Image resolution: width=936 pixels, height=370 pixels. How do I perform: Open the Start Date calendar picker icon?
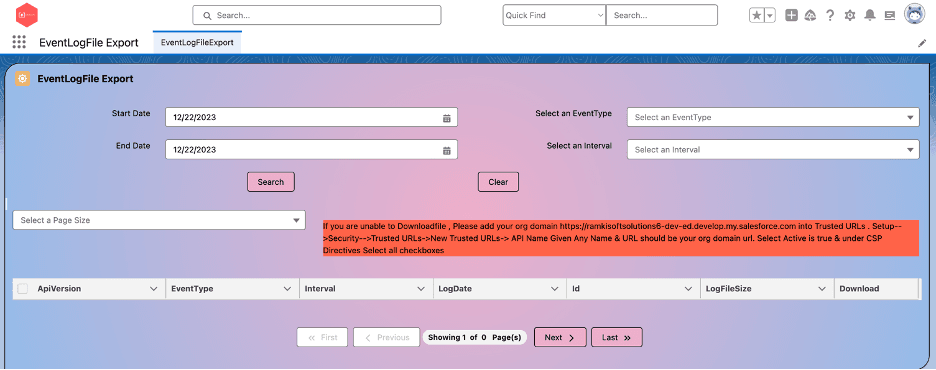[447, 118]
